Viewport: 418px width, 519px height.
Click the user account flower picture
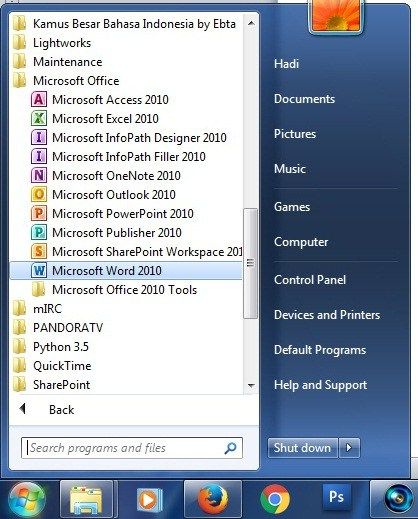click(x=336, y=16)
